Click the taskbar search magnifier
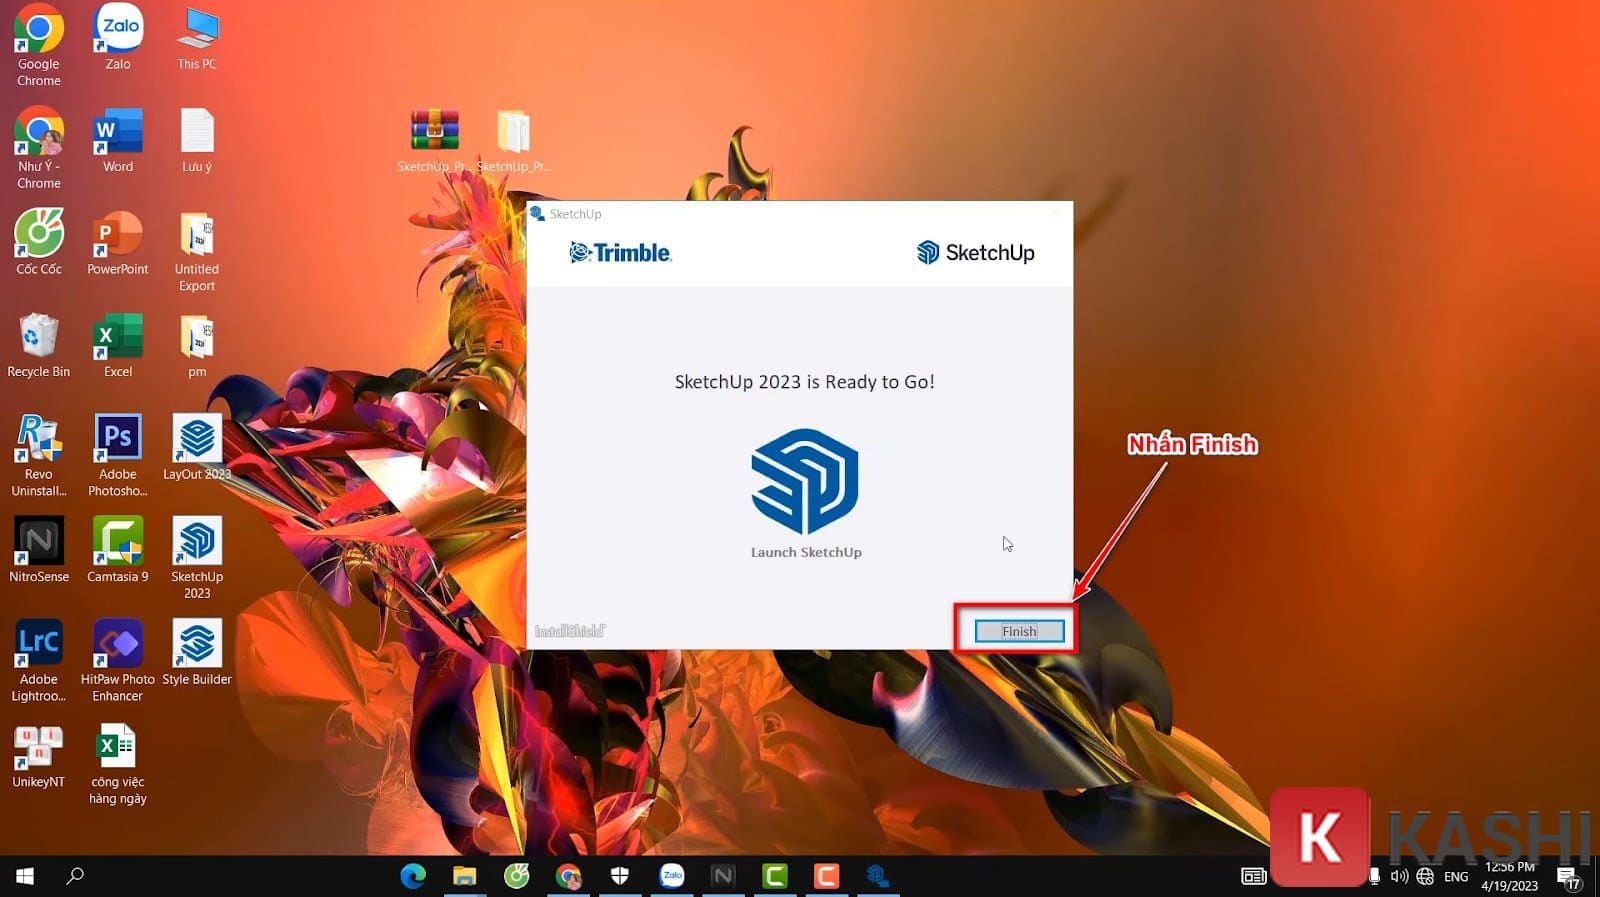The width and height of the screenshot is (1600, 897). point(75,876)
